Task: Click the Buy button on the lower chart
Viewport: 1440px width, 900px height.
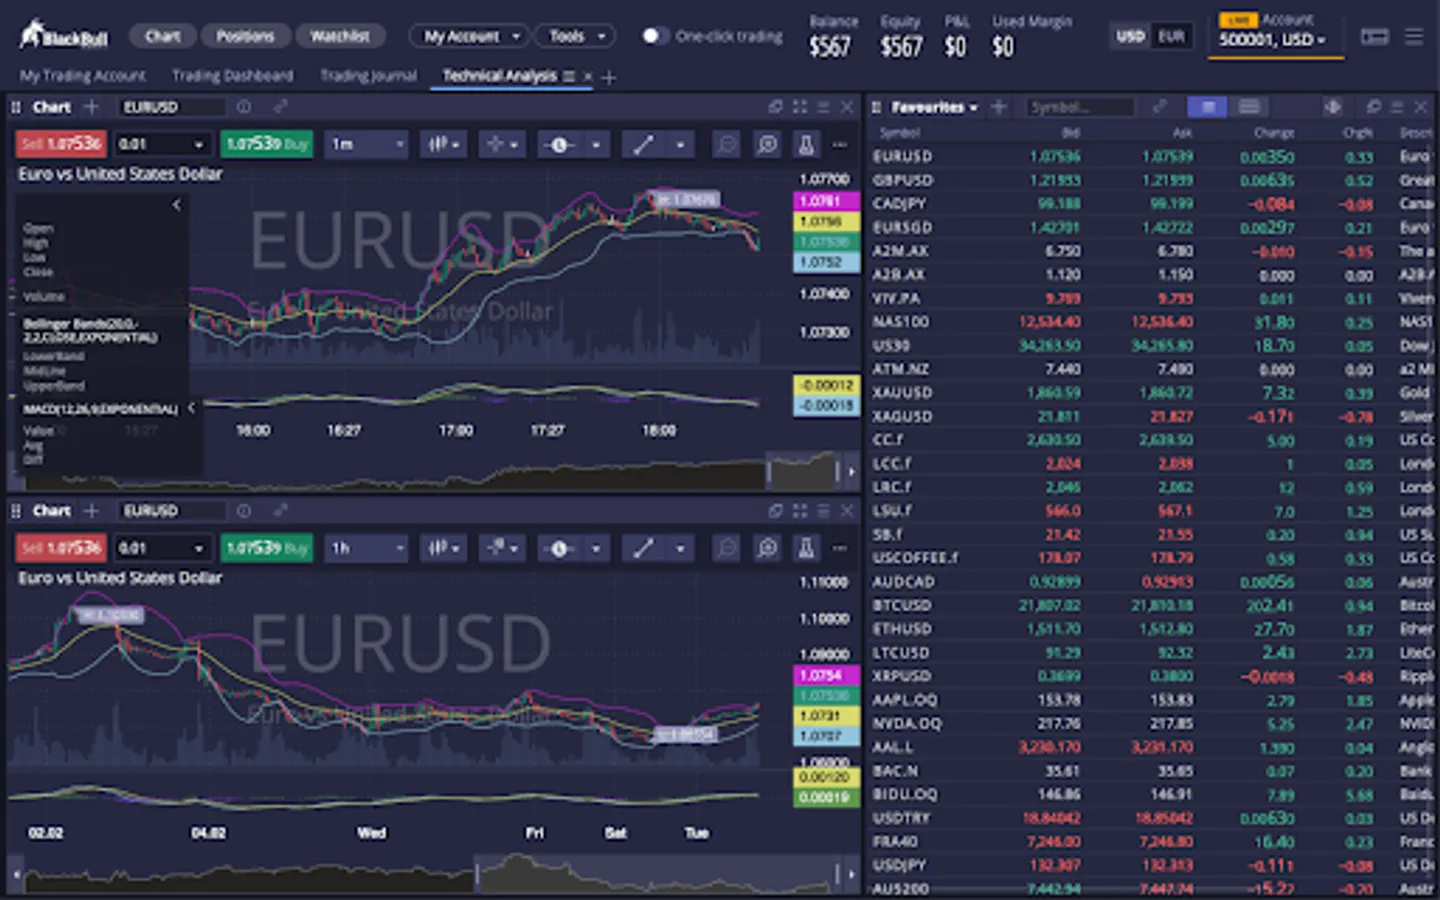Action: point(266,548)
